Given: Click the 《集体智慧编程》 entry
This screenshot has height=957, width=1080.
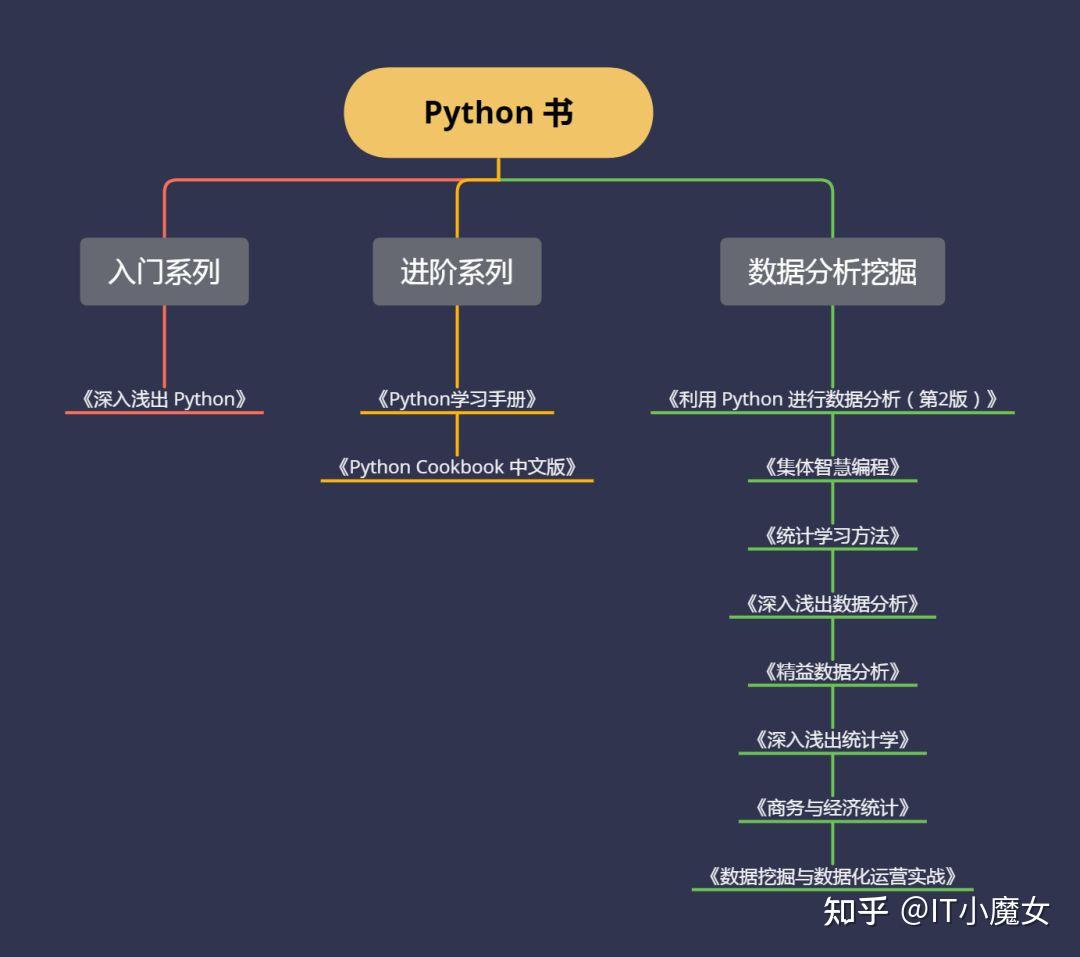Looking at the screenshot, I should (833, 465).
